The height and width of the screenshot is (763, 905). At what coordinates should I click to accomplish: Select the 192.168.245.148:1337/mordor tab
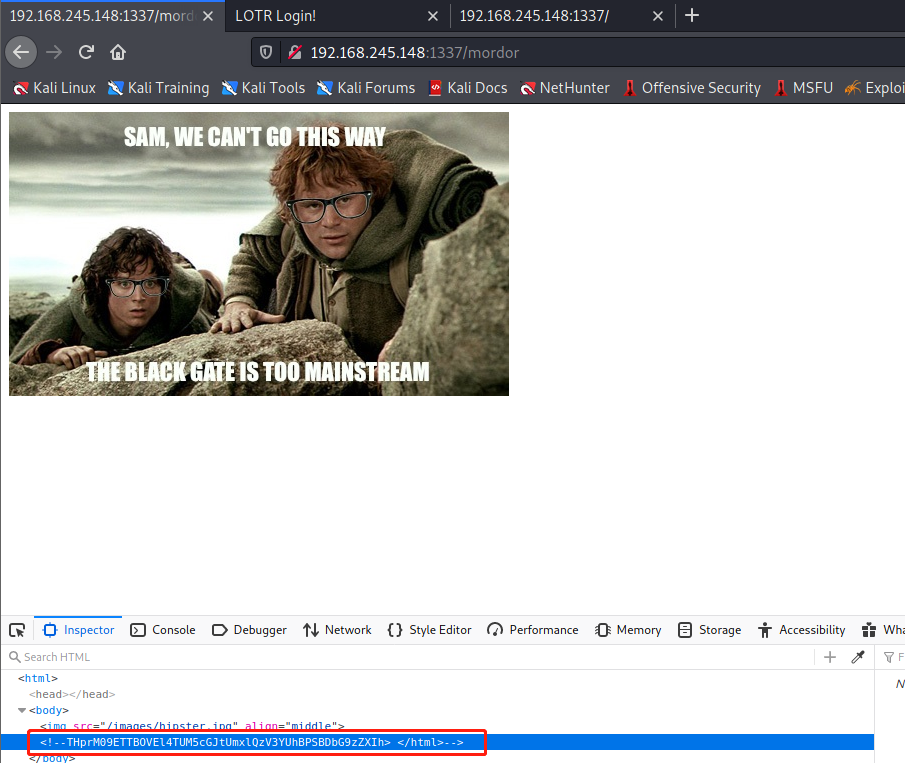click(x=112, y=16)
